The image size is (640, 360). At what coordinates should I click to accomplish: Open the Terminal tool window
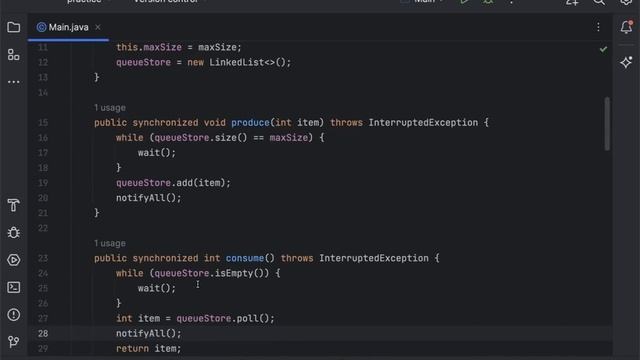(13, 287)
